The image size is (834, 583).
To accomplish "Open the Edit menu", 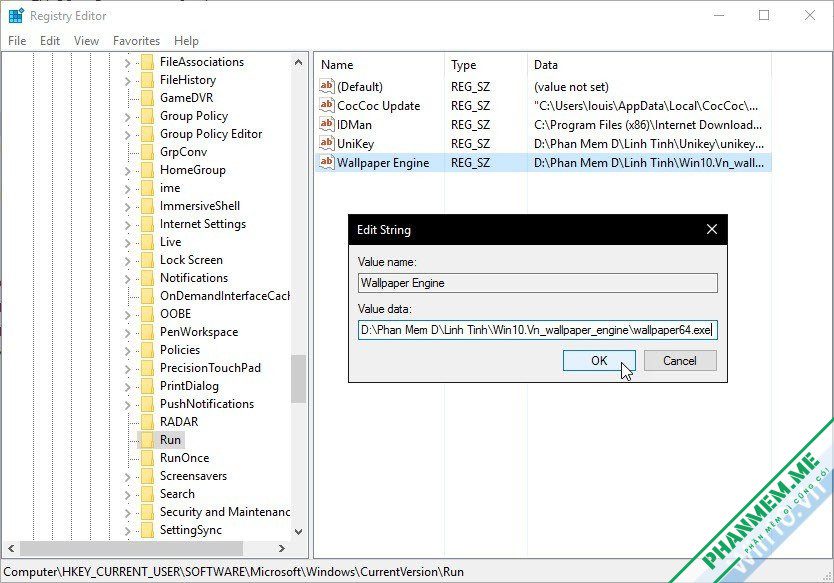I will [x=50, y=41].
